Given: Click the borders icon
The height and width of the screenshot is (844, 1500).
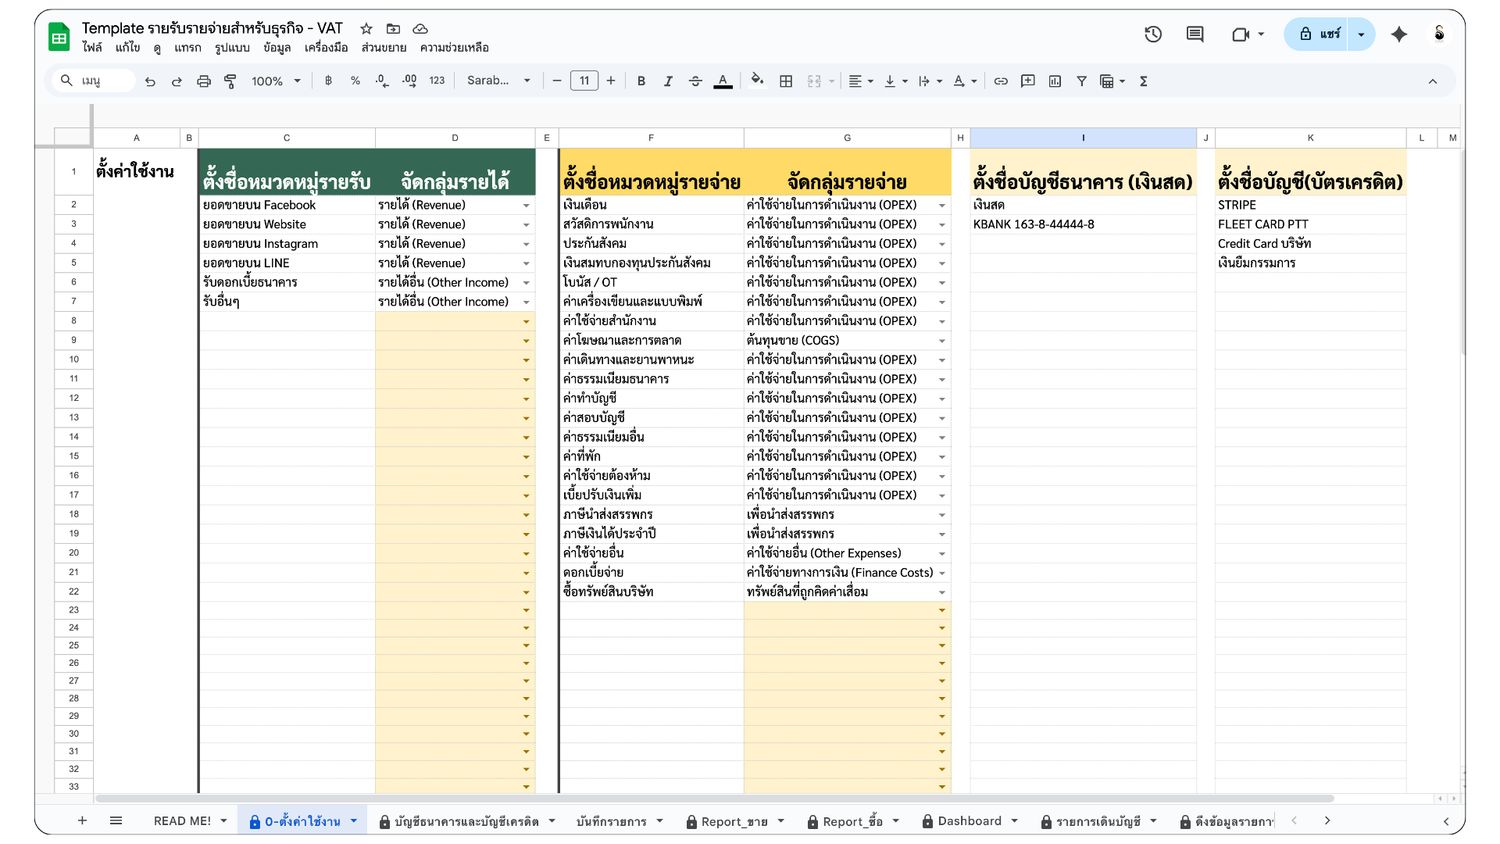Looking at the screenshot, I should (x=786, y=81).
